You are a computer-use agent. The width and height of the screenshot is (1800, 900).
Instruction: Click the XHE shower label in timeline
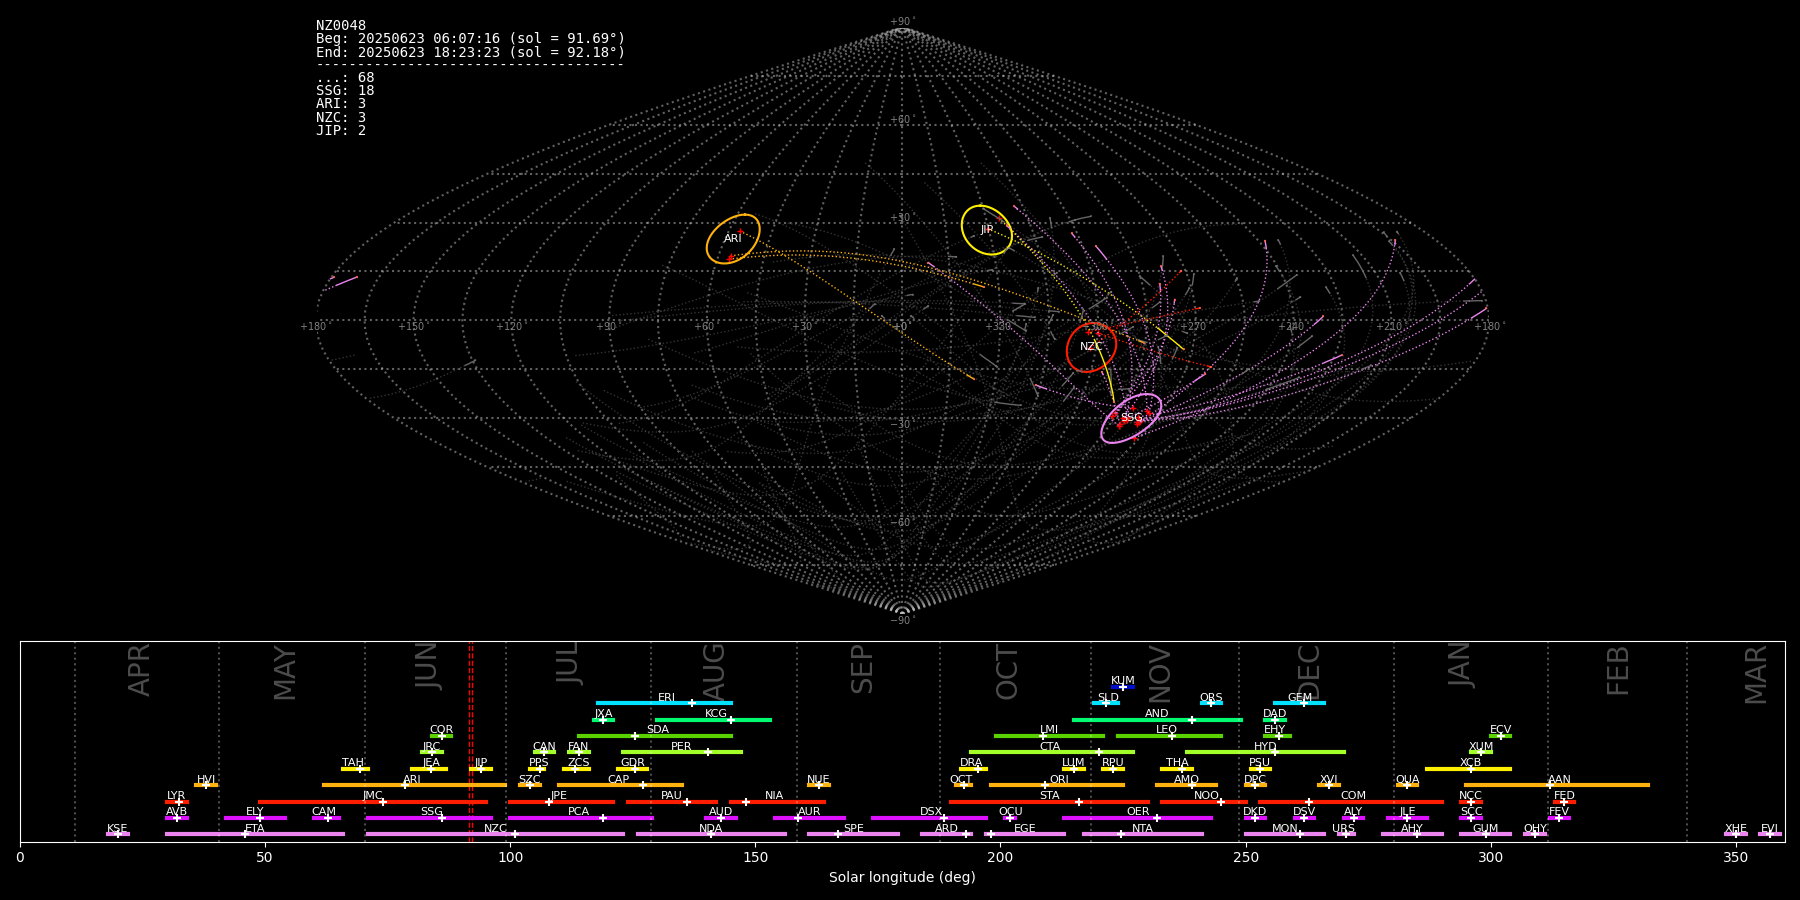click(x=1736, y=829)
